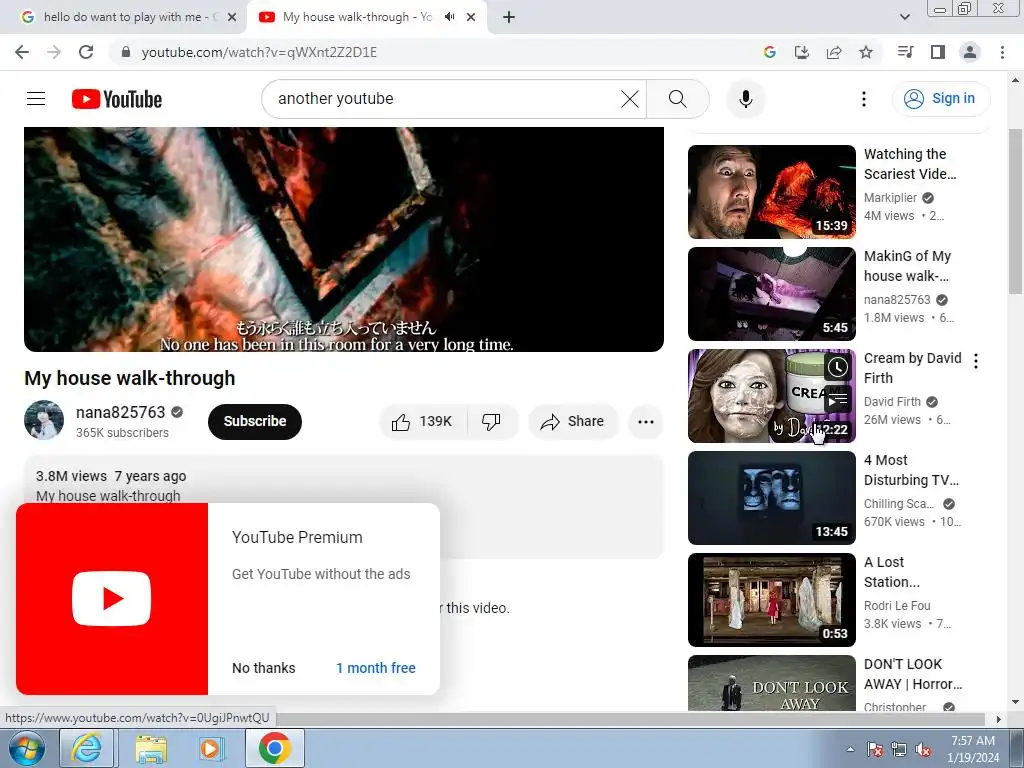Subscribe to nana825763
1024x768 pixels.
click(255, 422)
